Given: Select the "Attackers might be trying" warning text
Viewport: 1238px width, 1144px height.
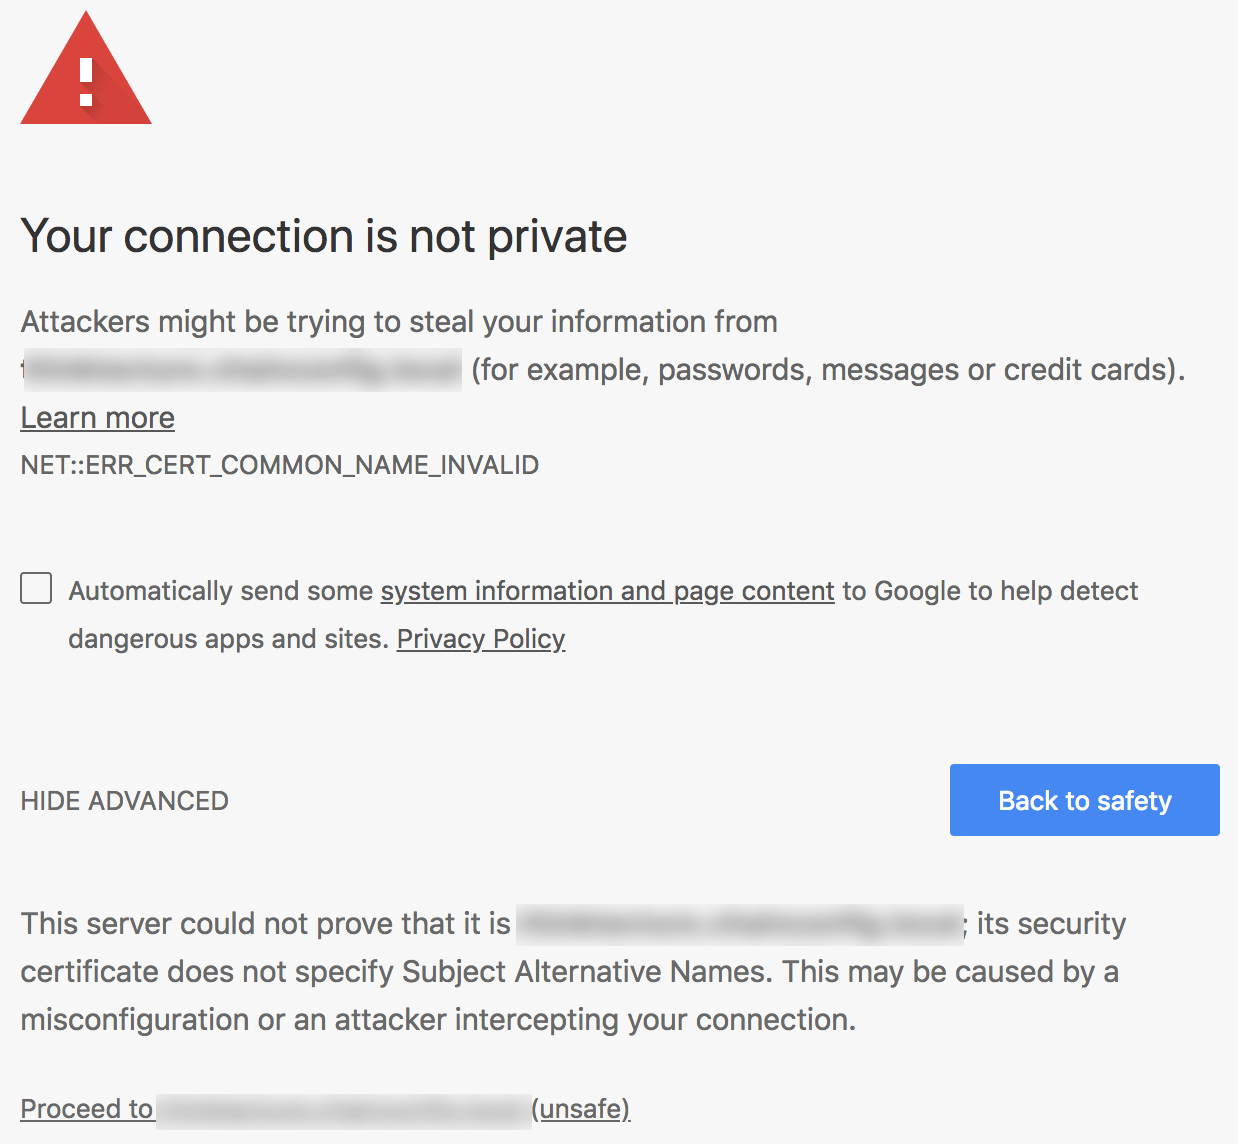Looking at the screenshot, I should (399, 321).
